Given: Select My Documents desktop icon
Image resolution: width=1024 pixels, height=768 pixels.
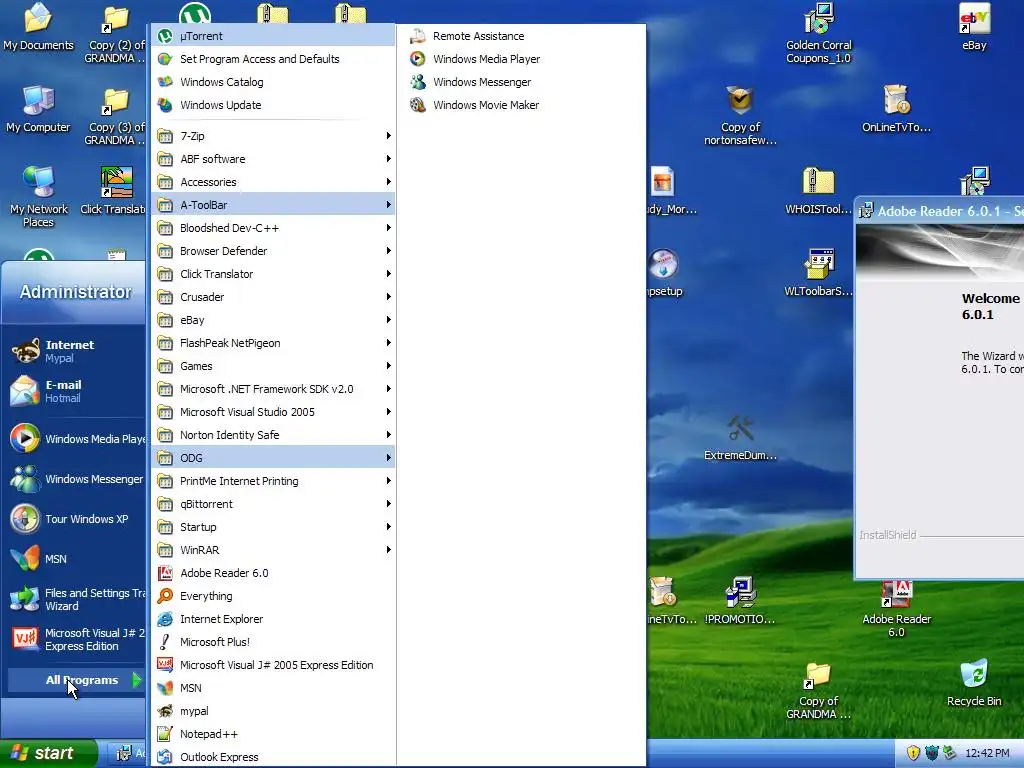Looking at the screenshot, I should (38, 27).
